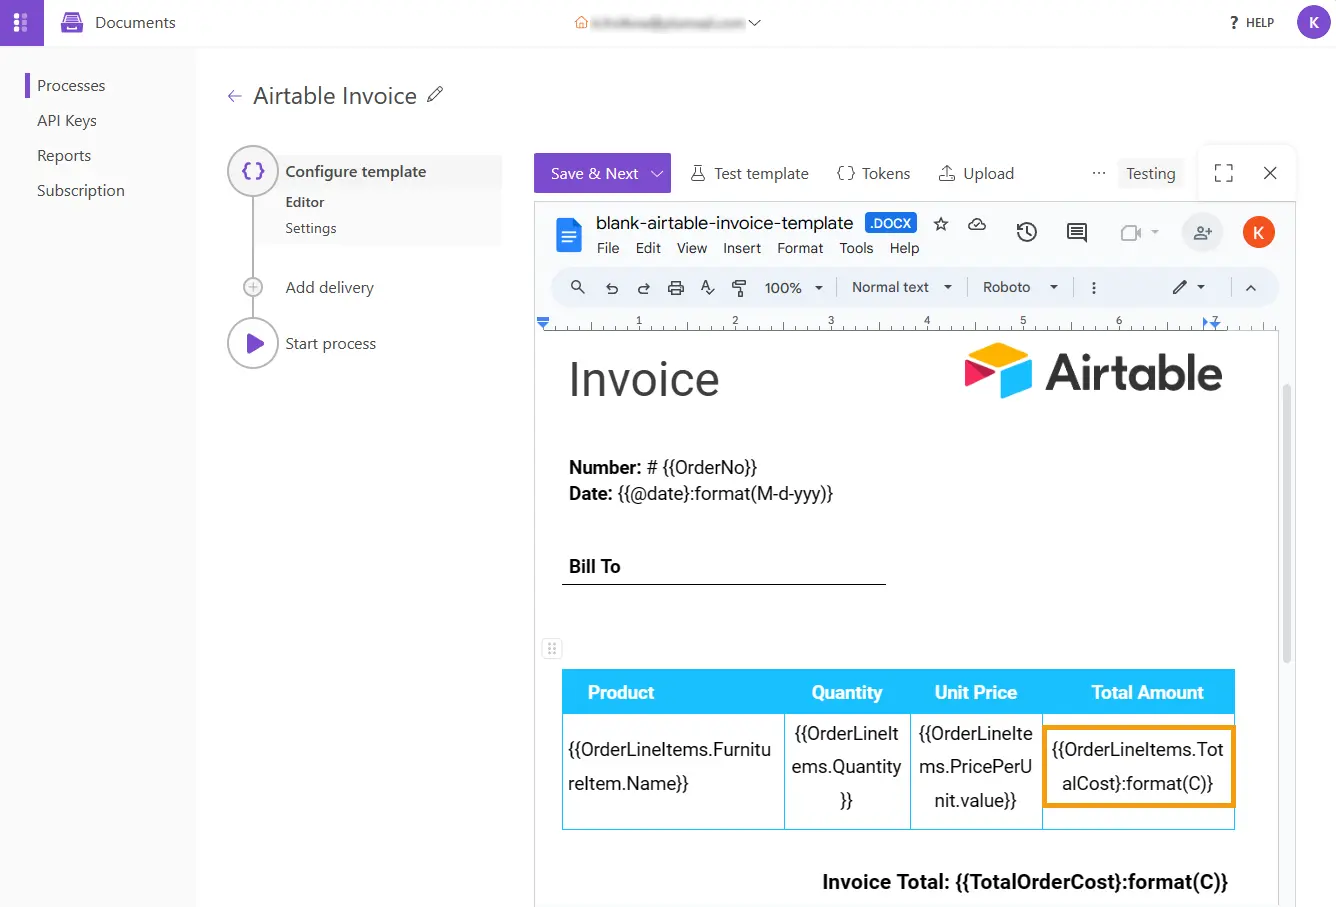Open the editing mode pencil dropdown
1336x907 pixels.
pyautogui.click(x=1189, y=287)
